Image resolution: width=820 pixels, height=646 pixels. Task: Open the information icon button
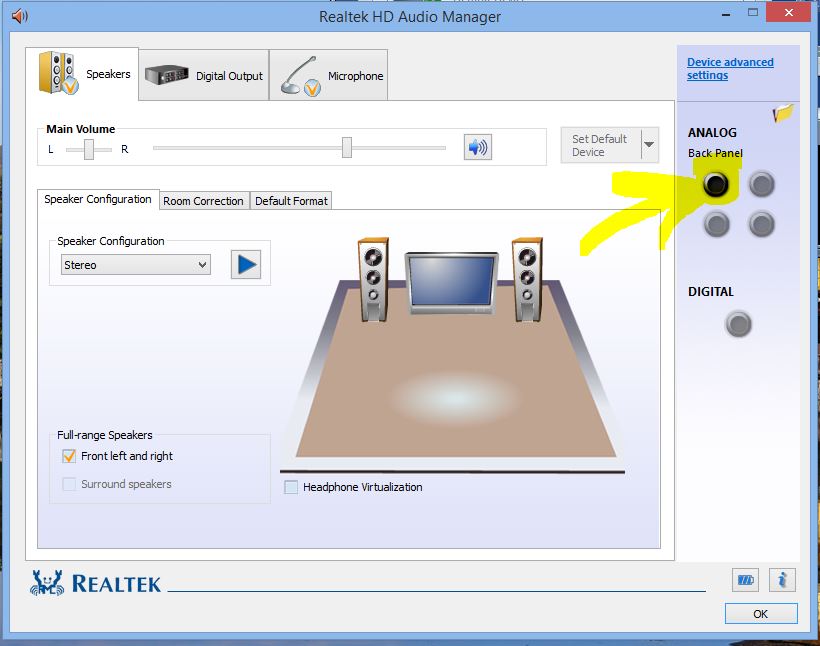[x=782, y=580]
